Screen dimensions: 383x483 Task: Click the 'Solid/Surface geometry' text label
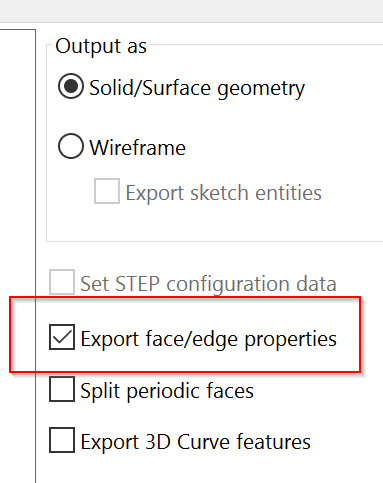click(197, 89)
